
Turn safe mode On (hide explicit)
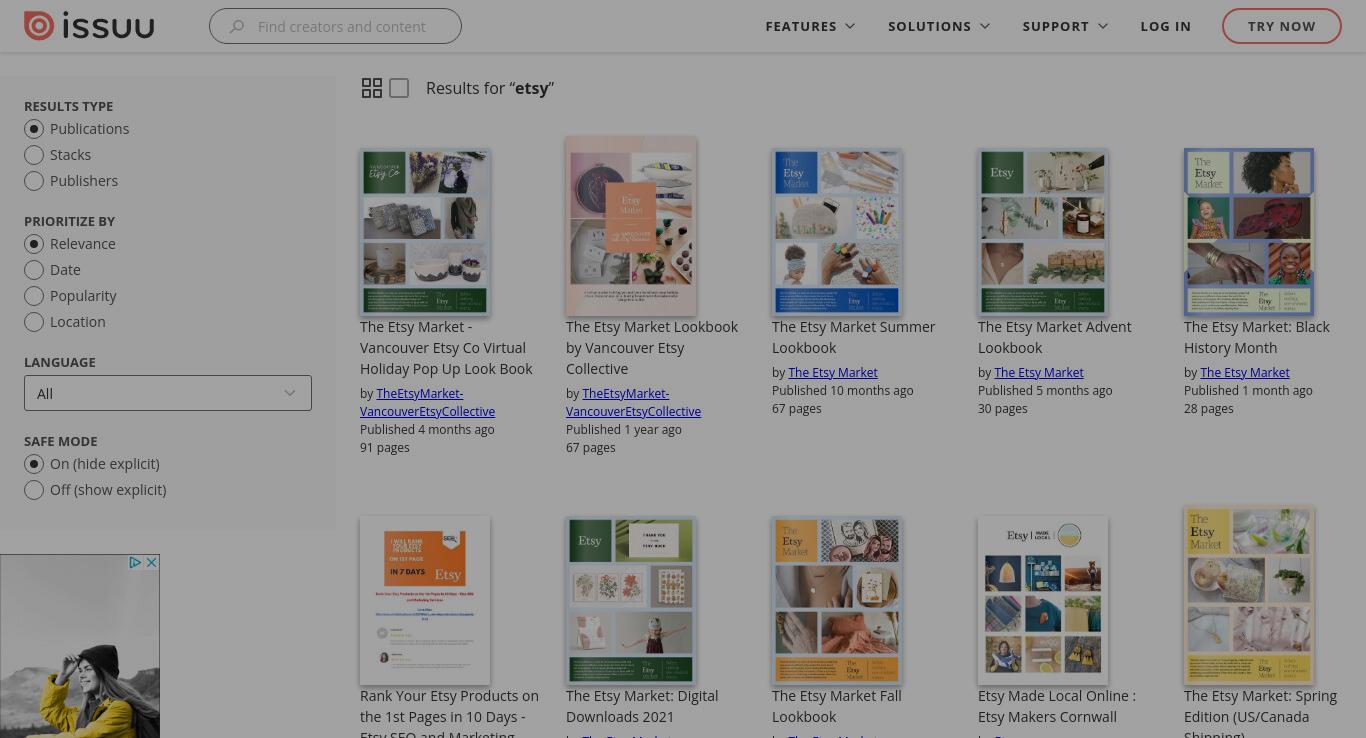(34, 464)
